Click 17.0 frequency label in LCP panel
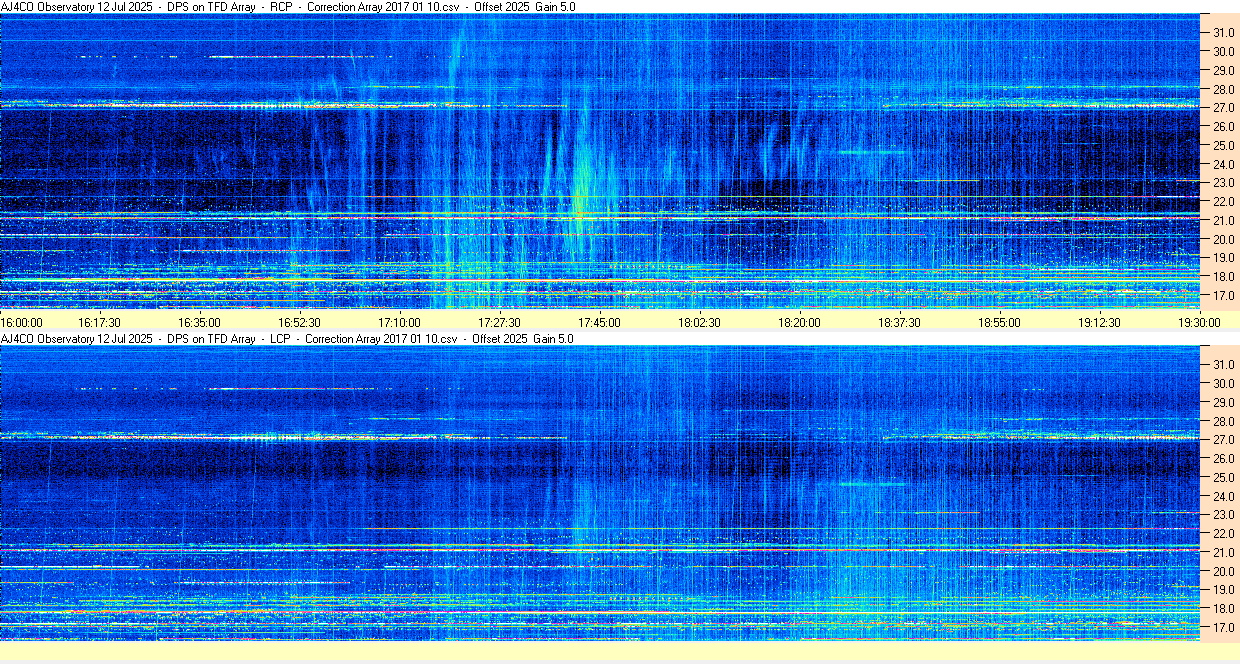Screen dimensions: 1240x664 [x=1223, y=628]
